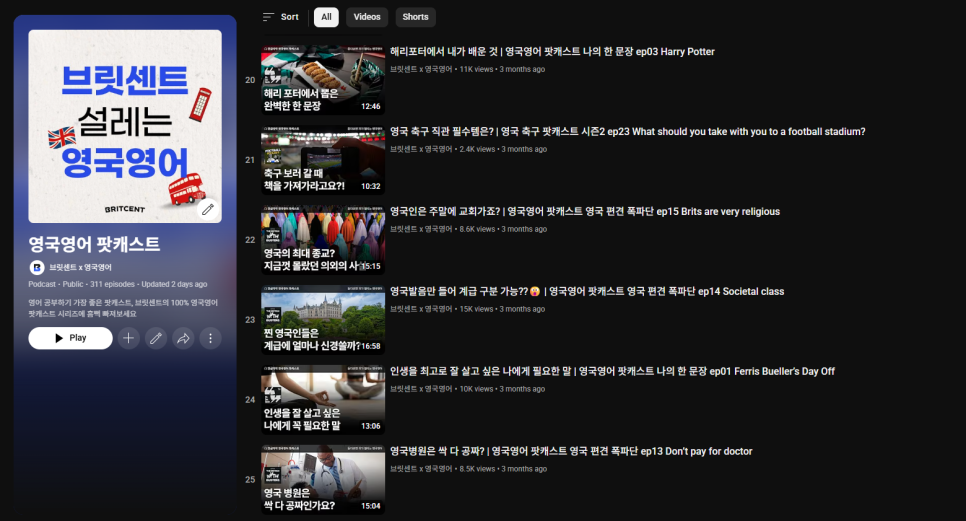Click the '2.4K views' text on football video
This screenshot has height=521, width=966.
pos(477,150)
